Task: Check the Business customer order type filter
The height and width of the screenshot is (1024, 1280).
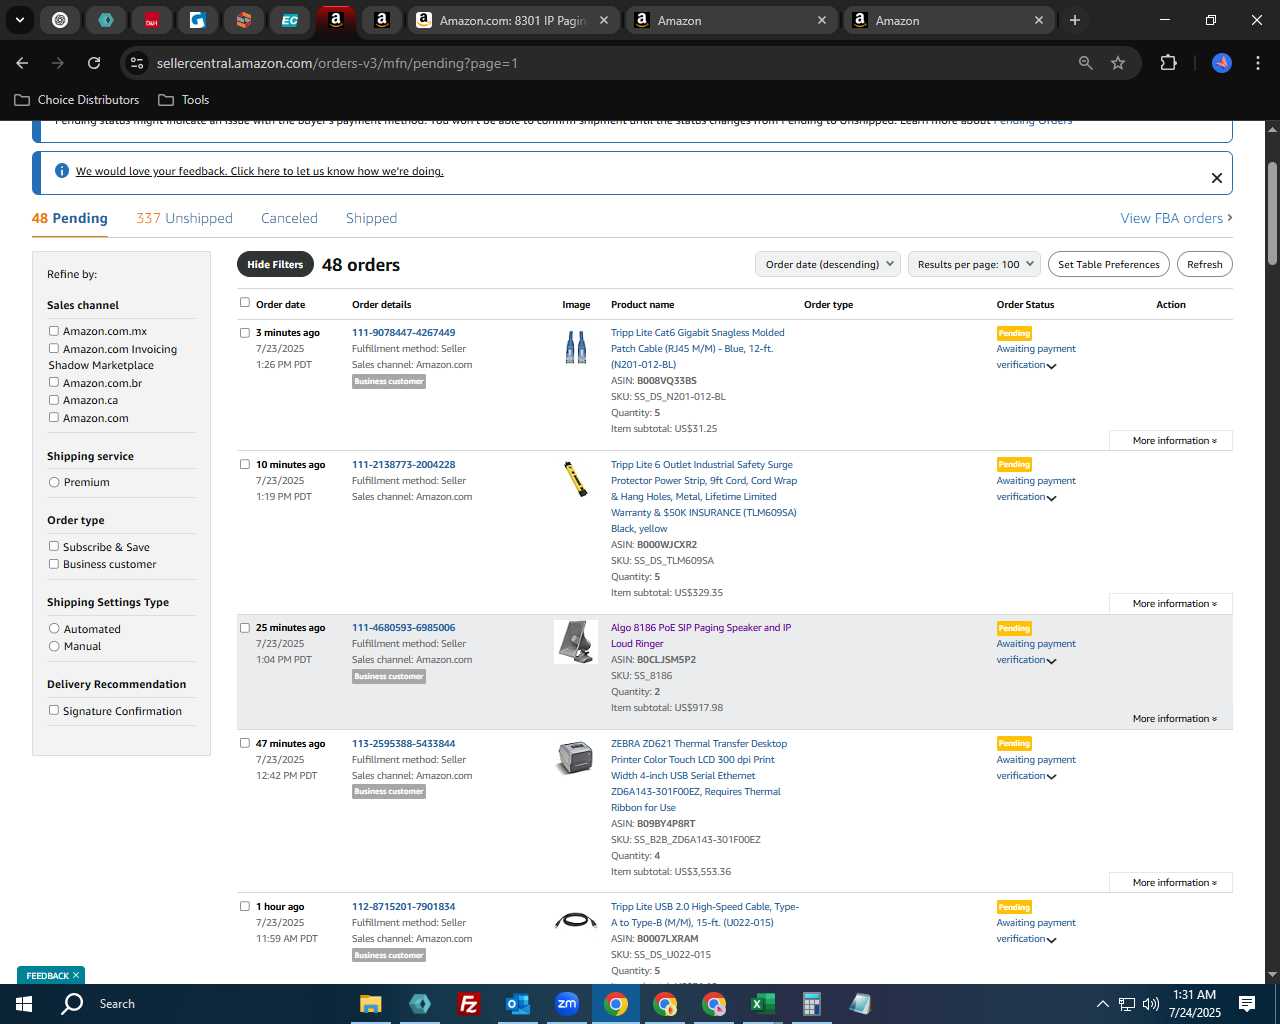Action: tap(54, 563)
